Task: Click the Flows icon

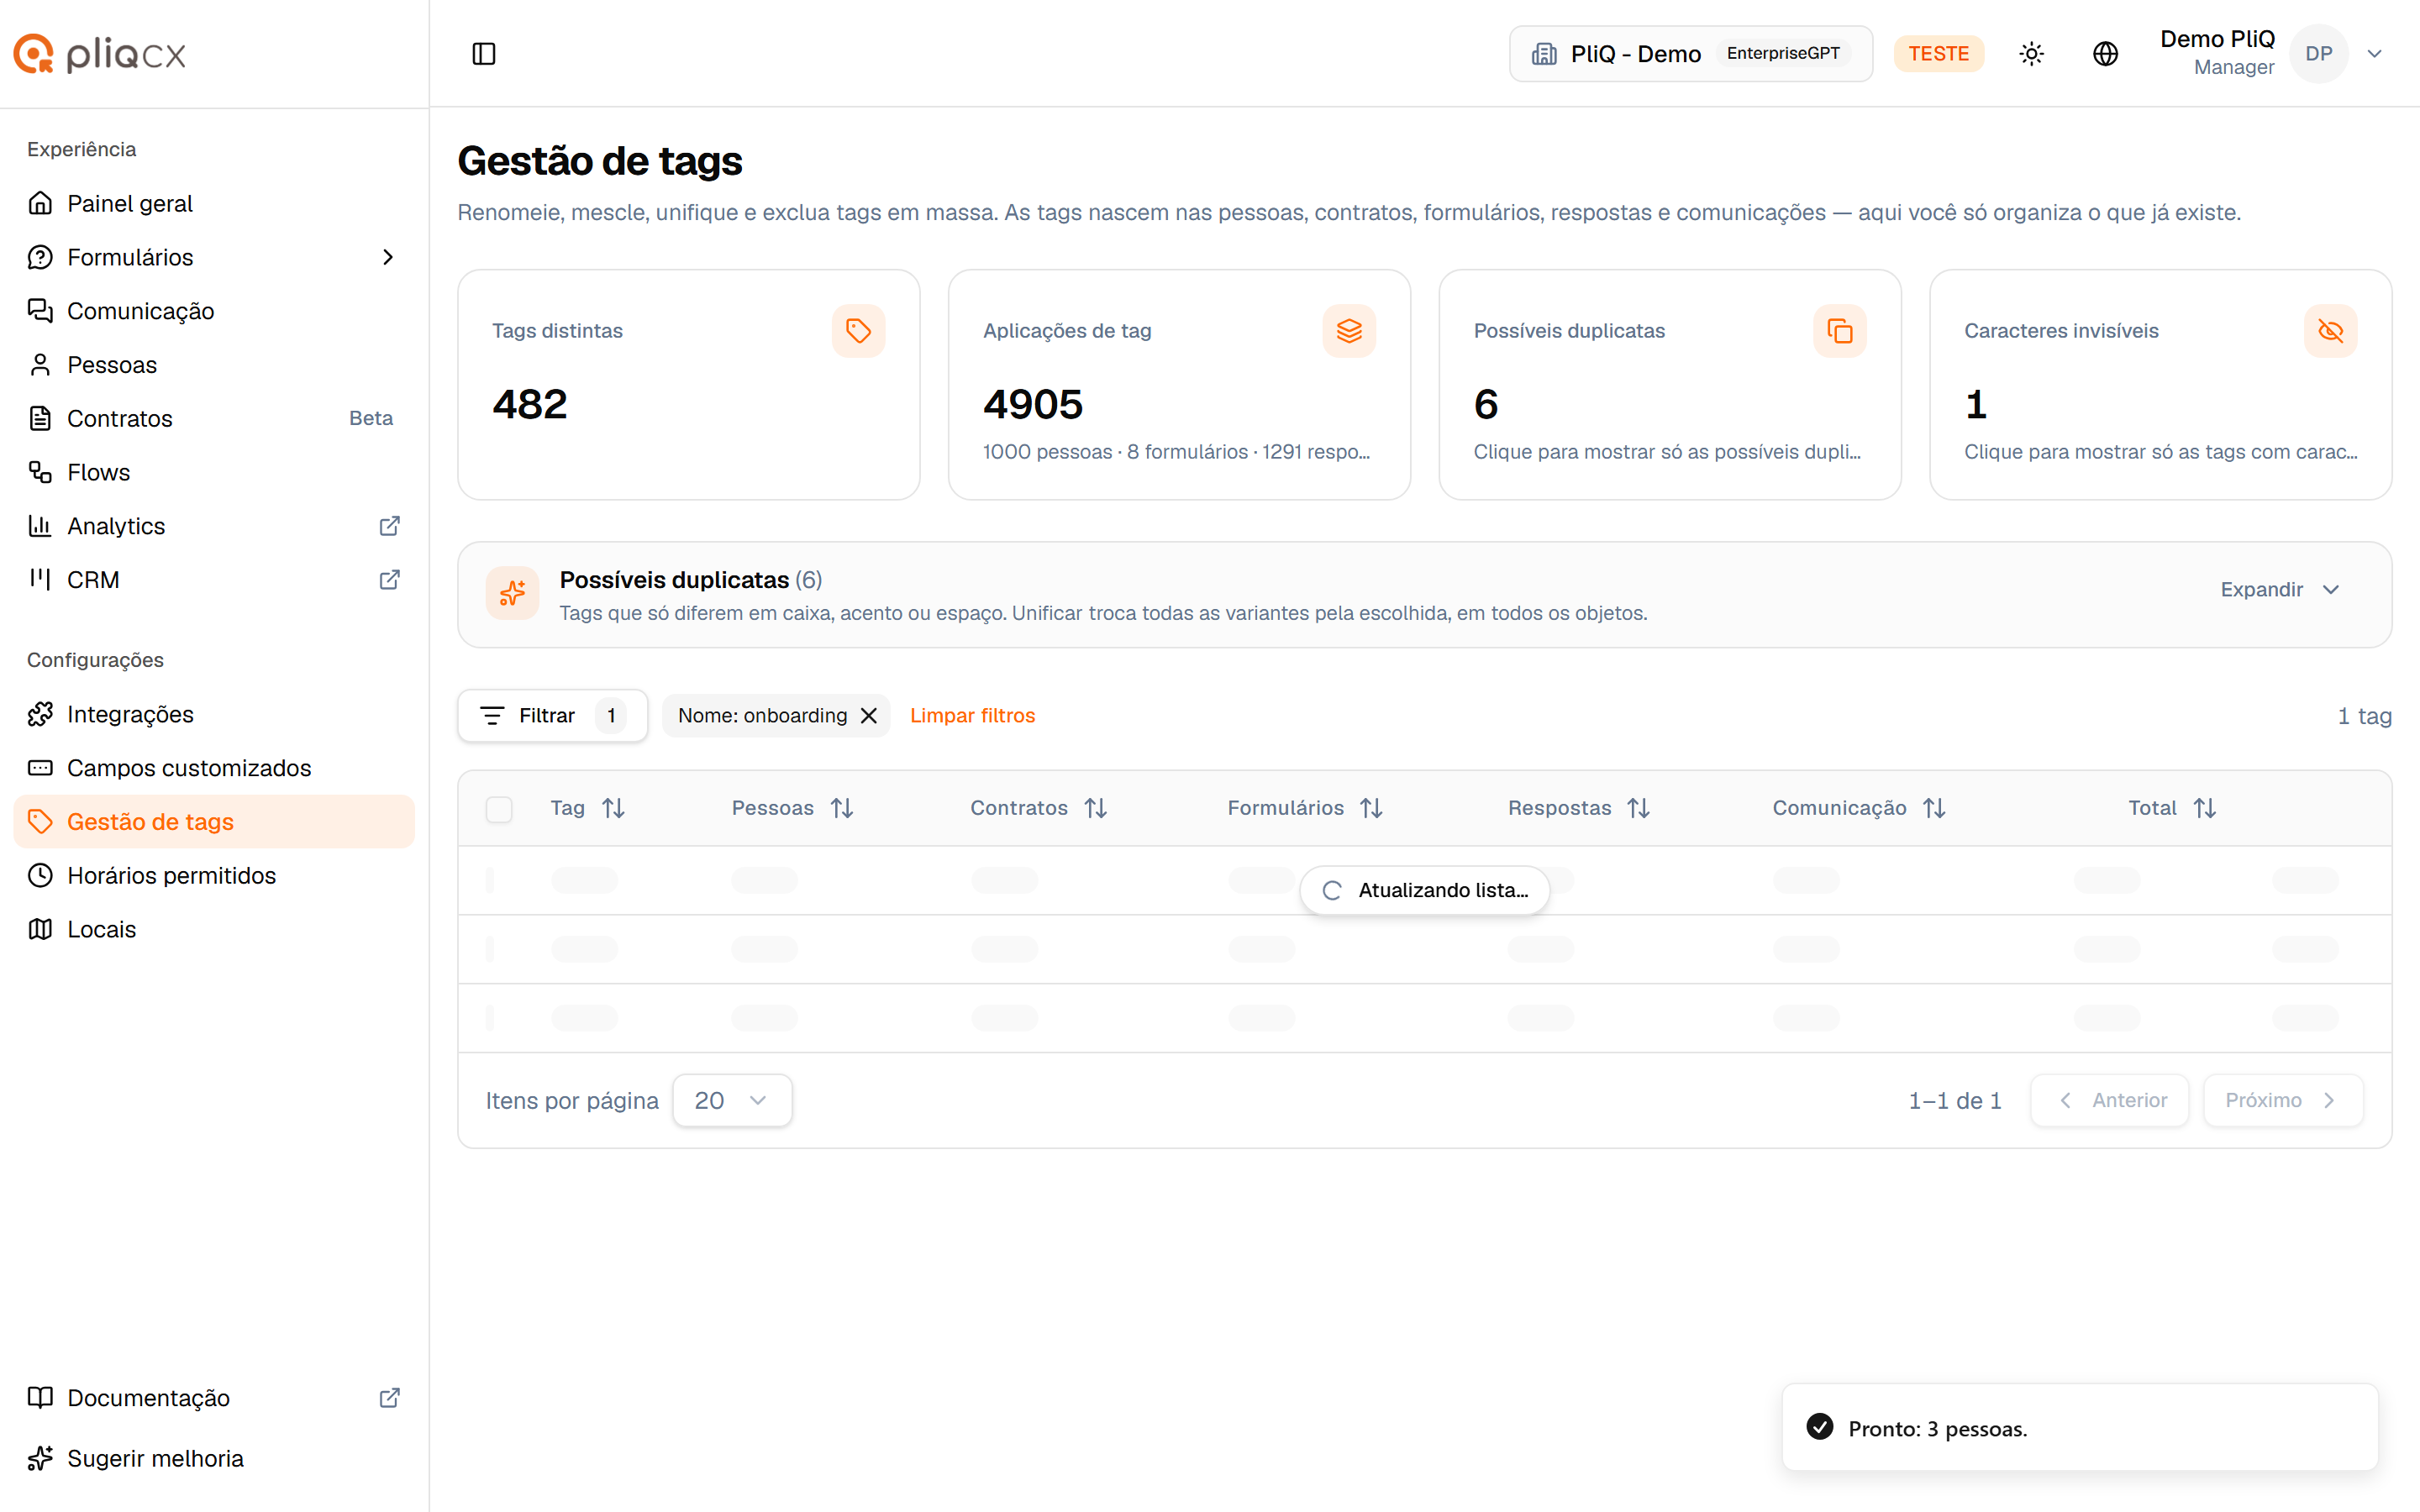Action: coord(40,472)
